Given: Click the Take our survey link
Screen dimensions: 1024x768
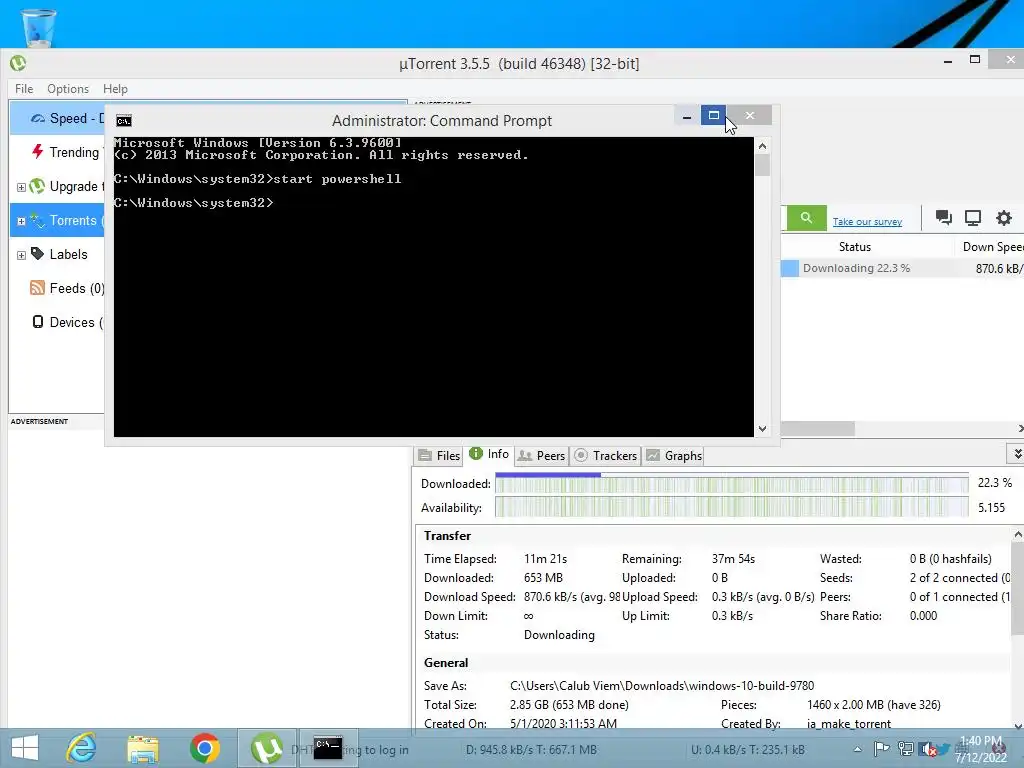Looking at the screenshot, I should (867, 221).
